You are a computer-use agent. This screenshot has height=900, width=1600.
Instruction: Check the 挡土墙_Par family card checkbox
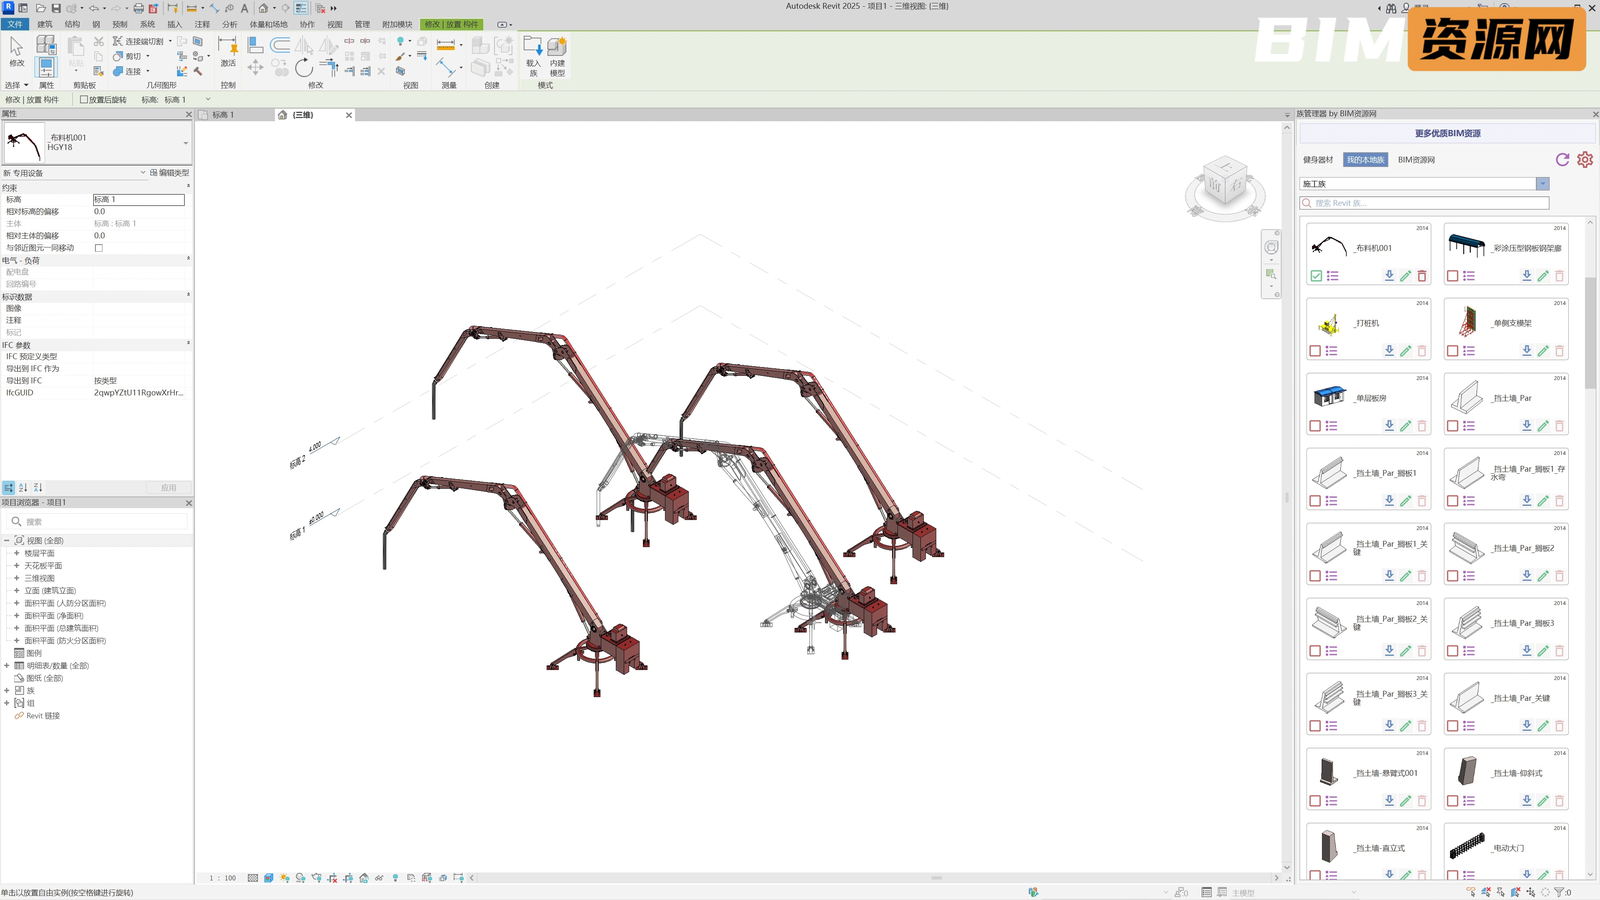pos(1453,426)
